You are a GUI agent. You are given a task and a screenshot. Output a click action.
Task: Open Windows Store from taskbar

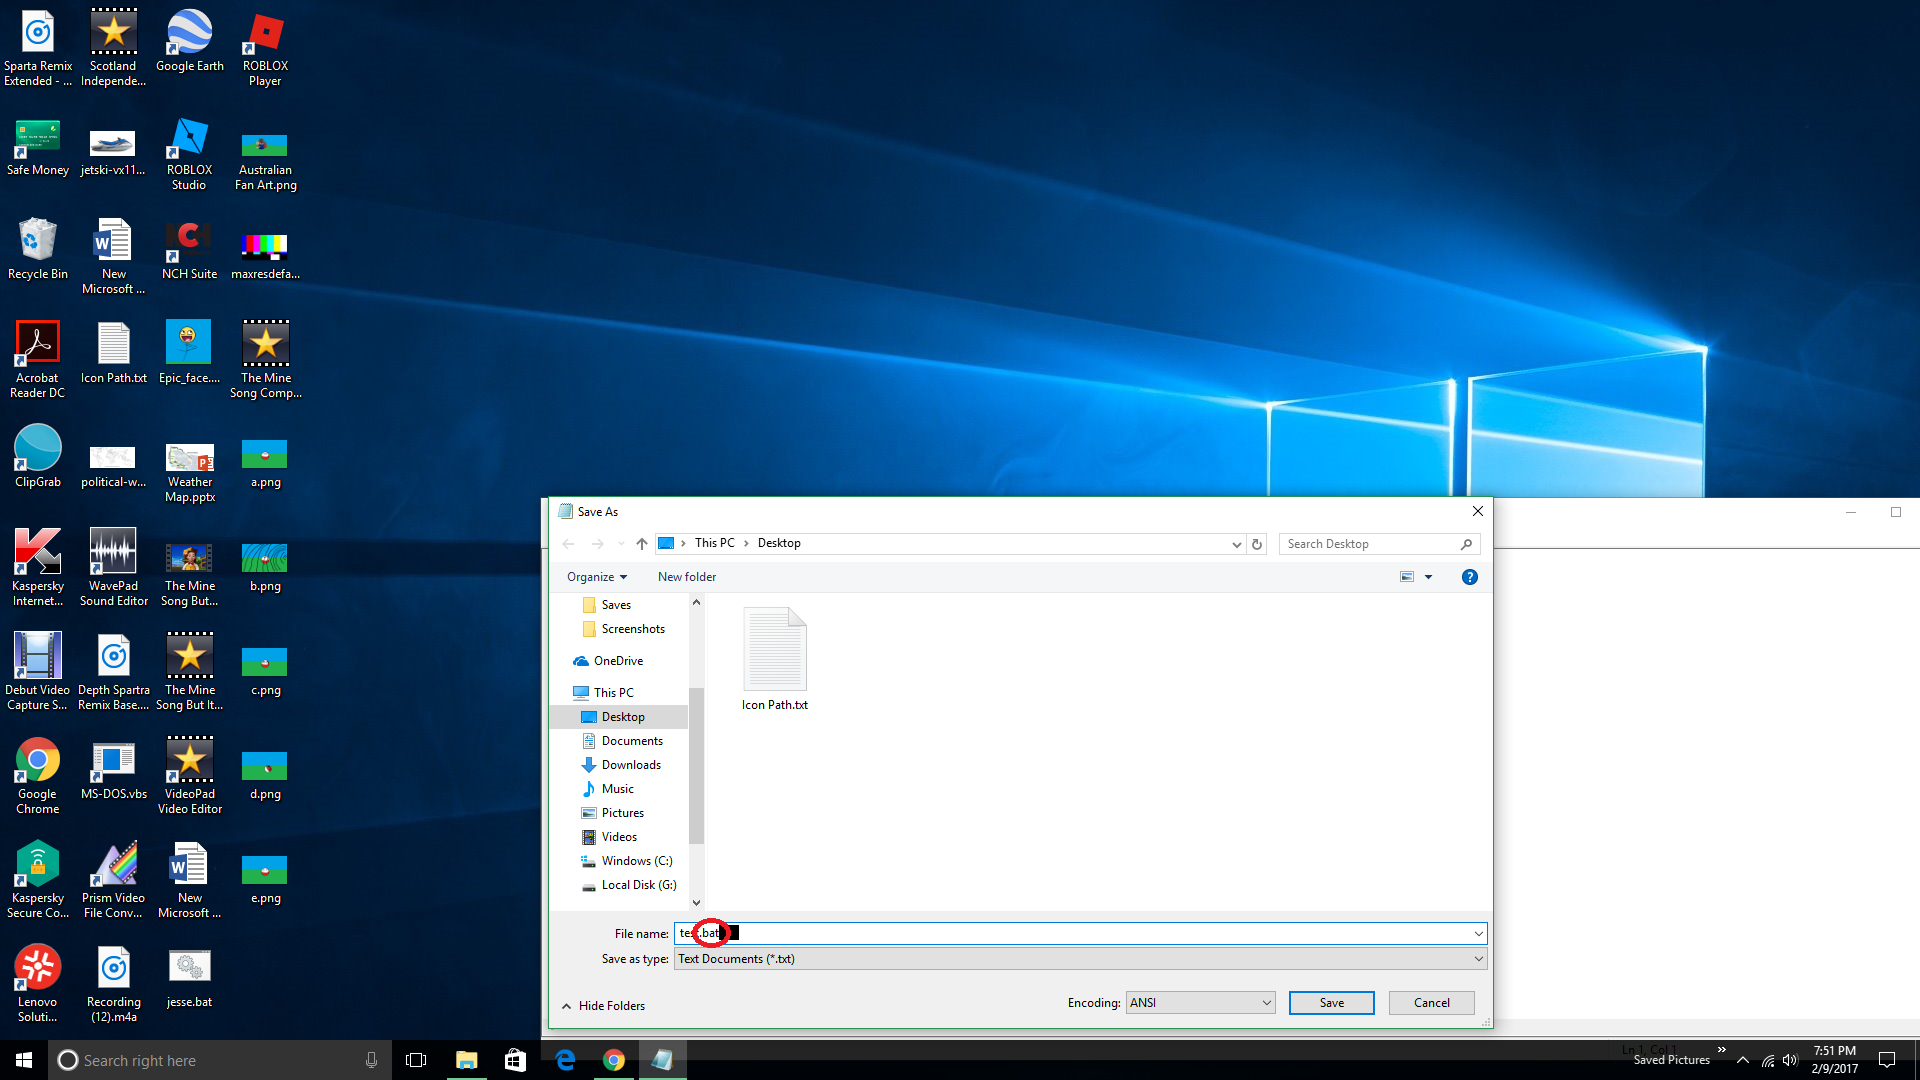[x=515, y=1060]
